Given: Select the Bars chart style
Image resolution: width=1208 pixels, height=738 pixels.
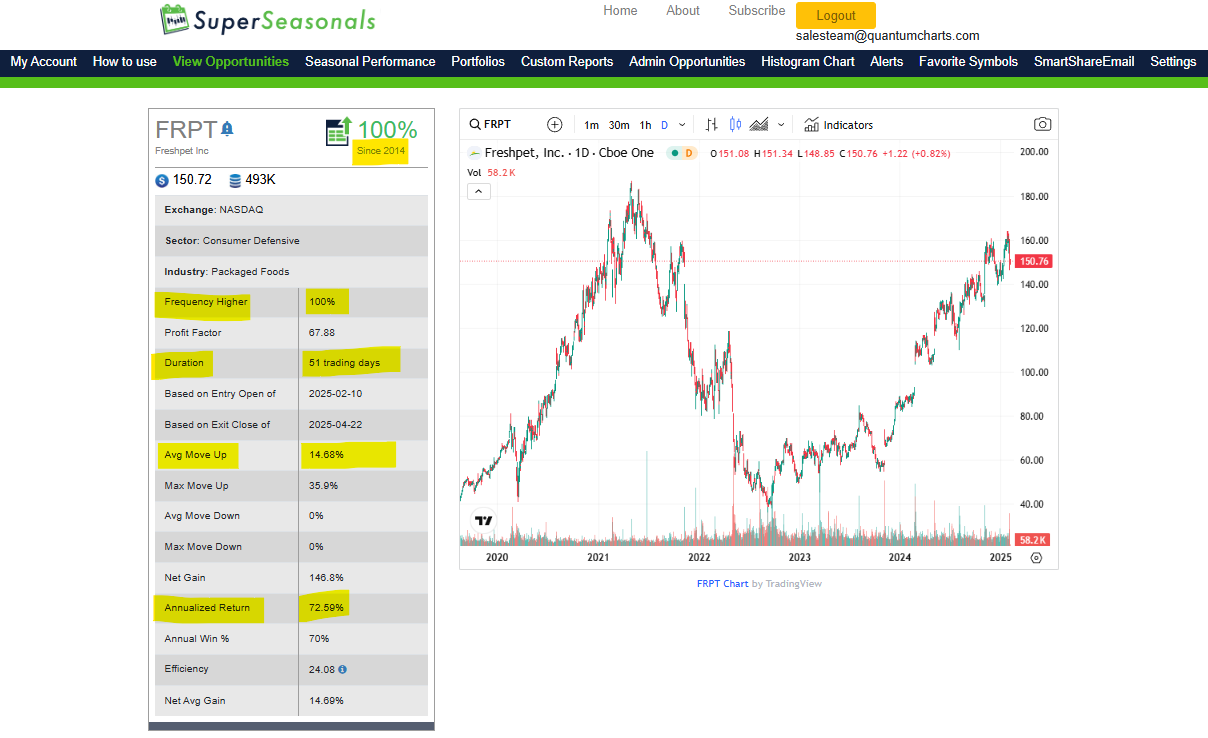Looking at the screenshot, I should click(712, 125).
